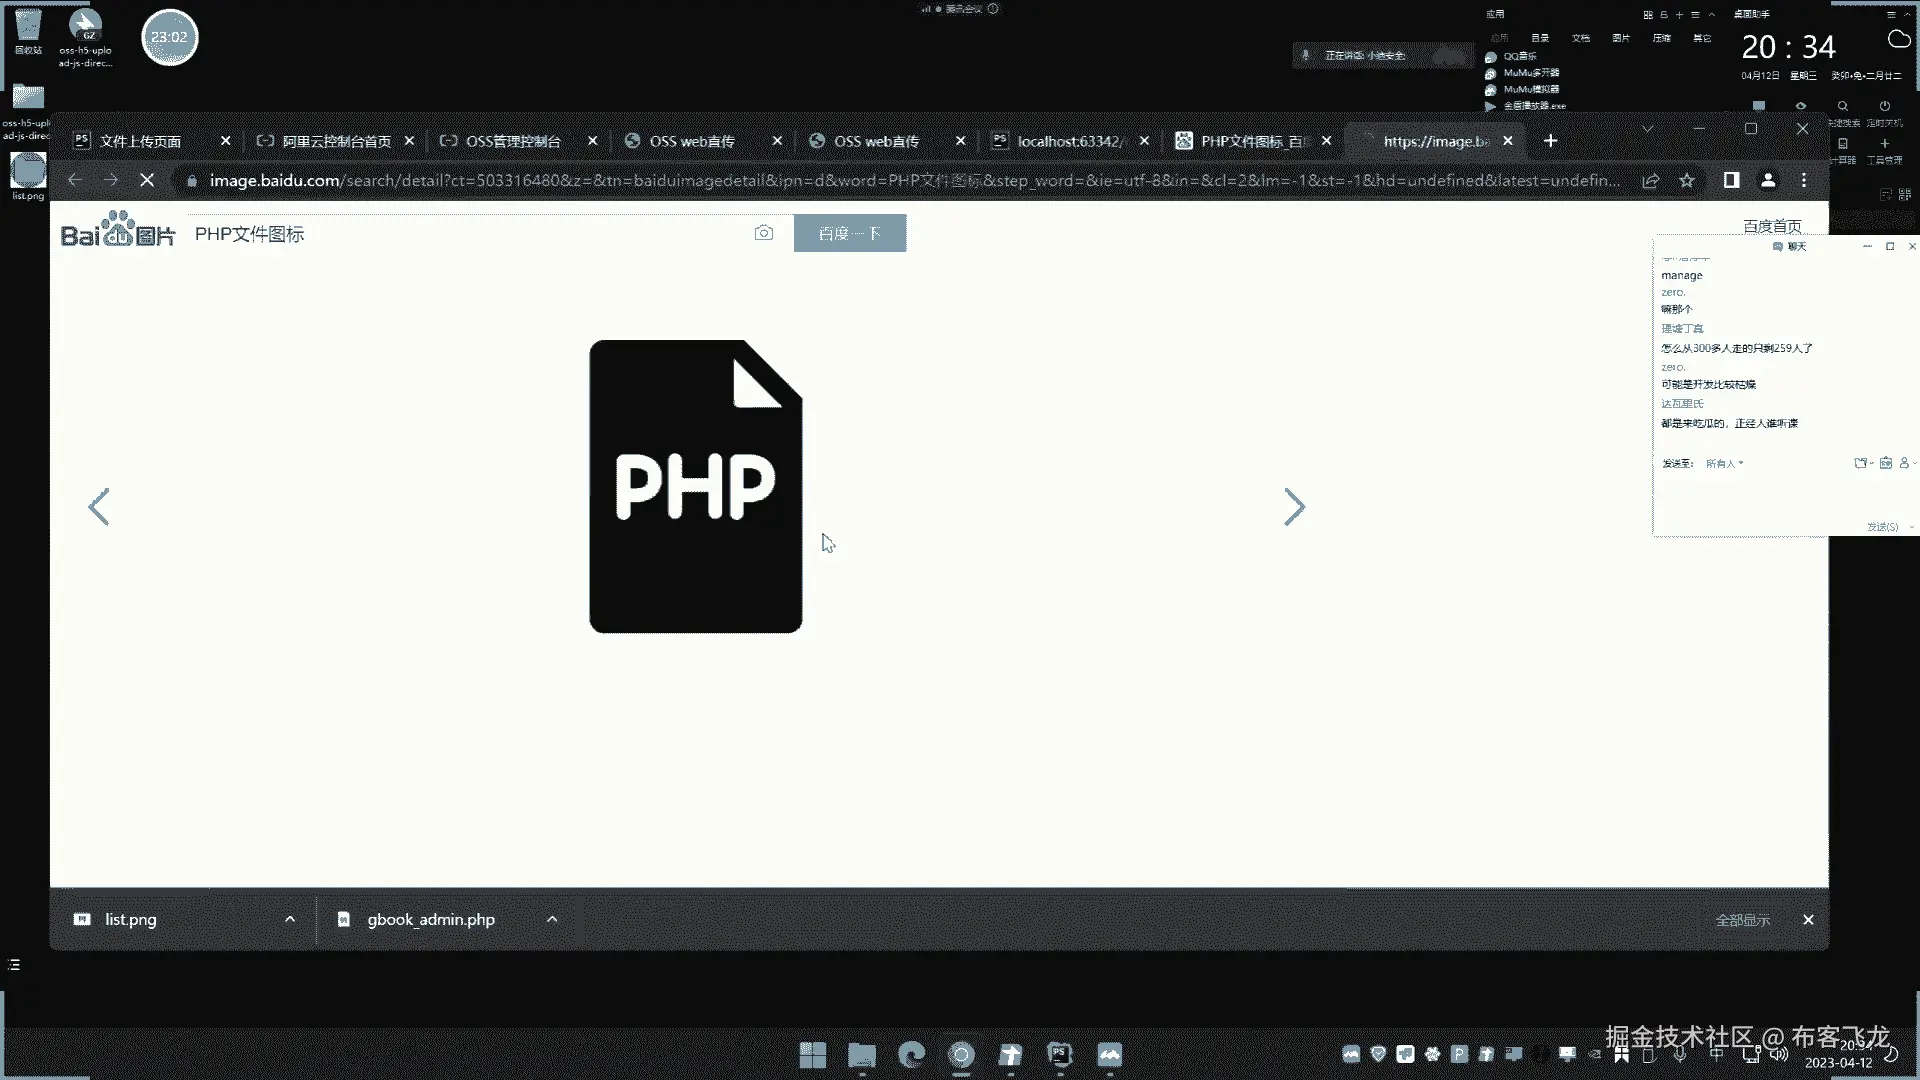This screenshot has height=1080, width=1920.
Task: Bookmark this page with the star icon
Action: coord(1687,180)
